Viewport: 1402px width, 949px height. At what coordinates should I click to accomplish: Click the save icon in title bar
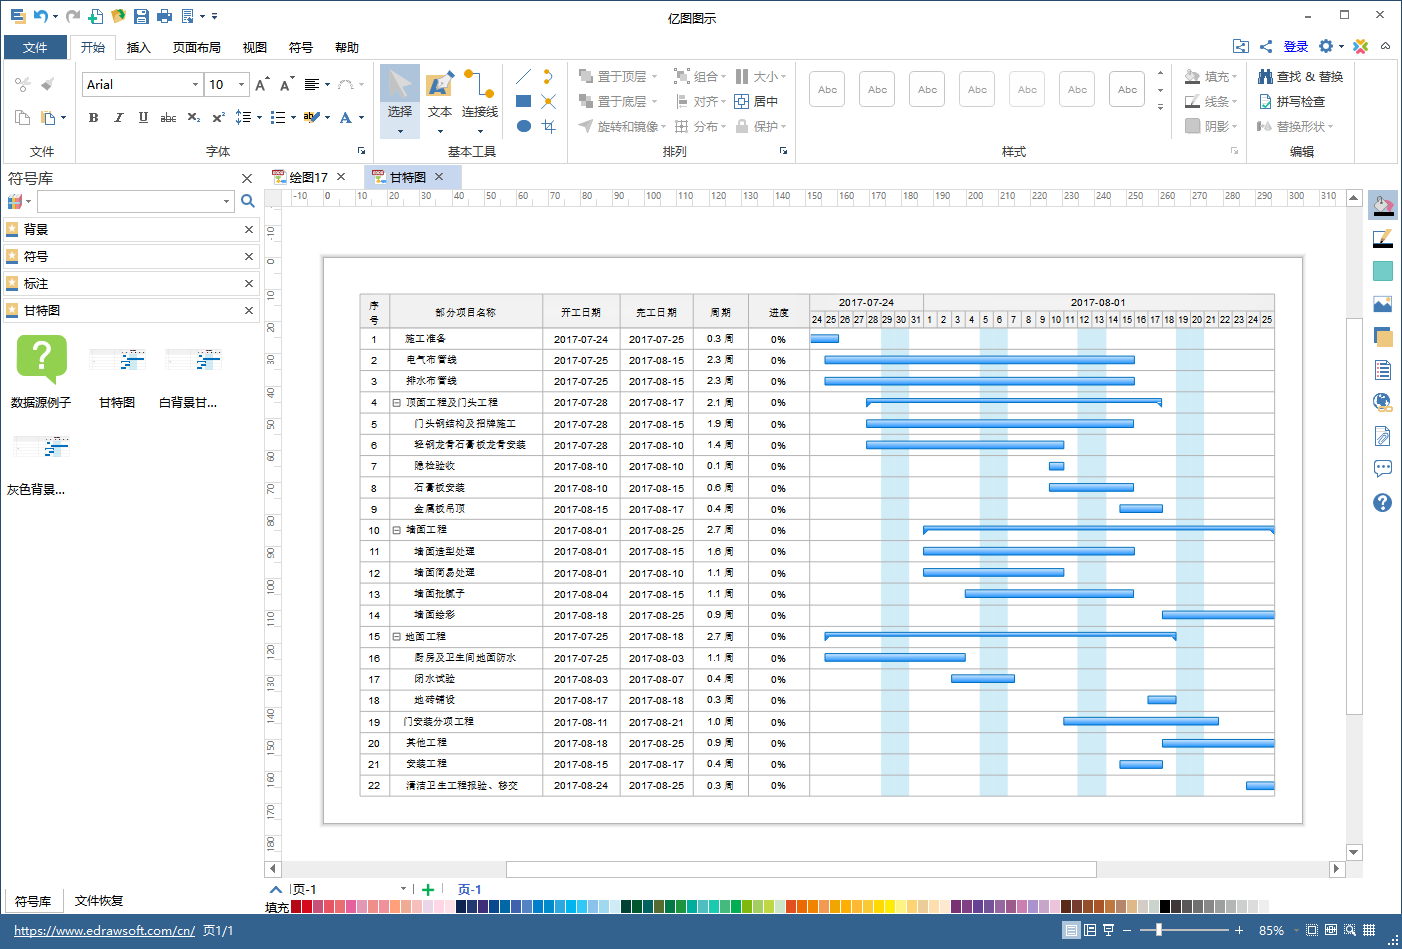coord(141,16)
